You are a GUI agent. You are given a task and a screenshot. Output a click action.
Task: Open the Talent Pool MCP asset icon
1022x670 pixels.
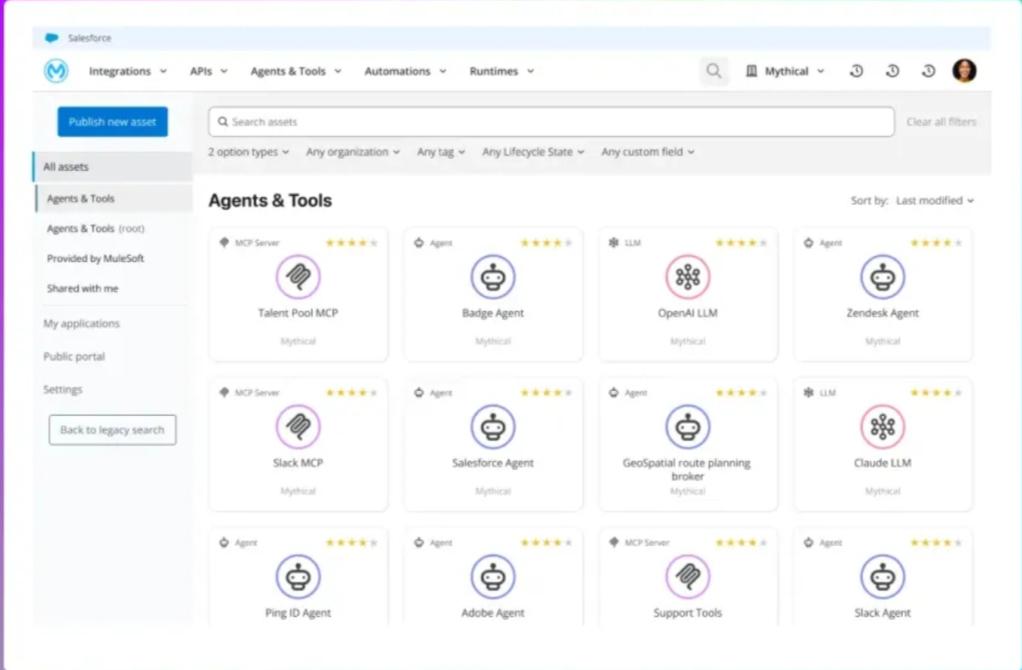tap(298, 277)
